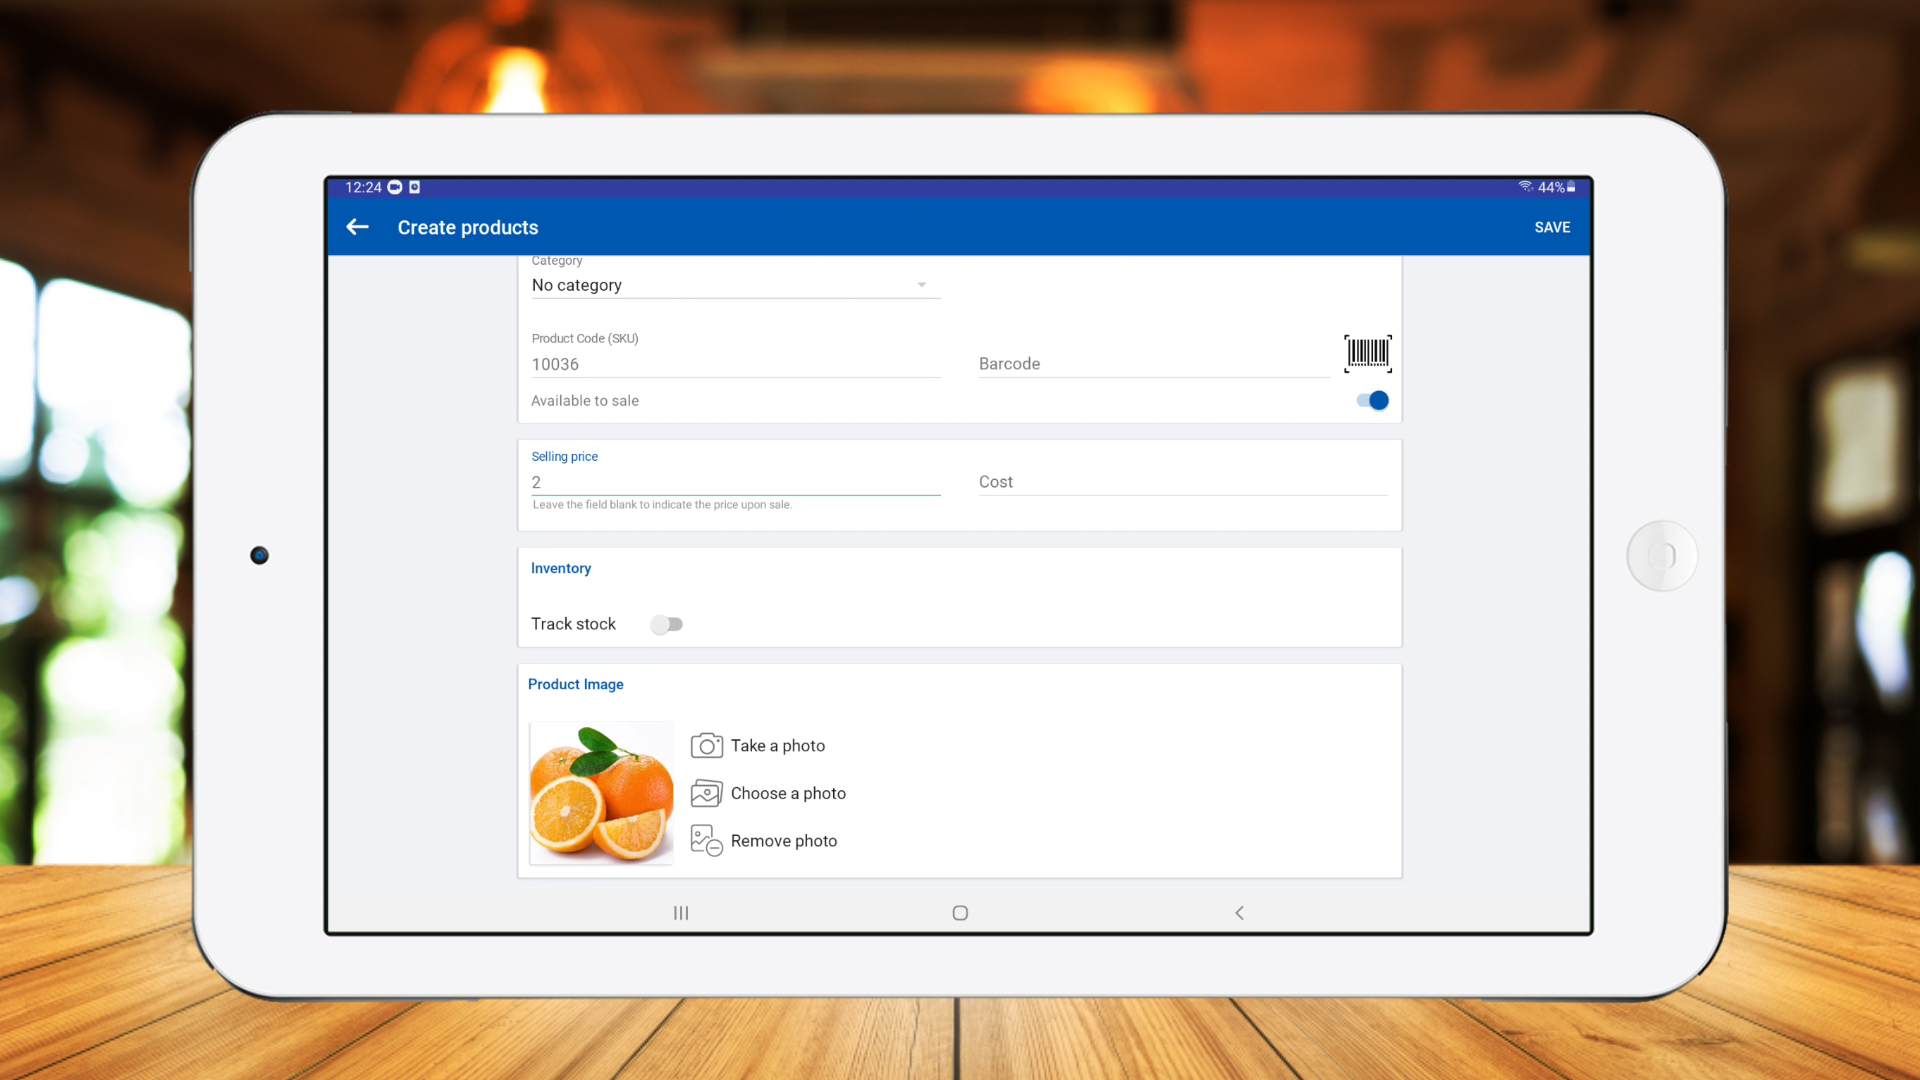This screenshot has width=1920, height=1080.
Task: Disable the Available to sale switch
Action: click(1372, 401)
